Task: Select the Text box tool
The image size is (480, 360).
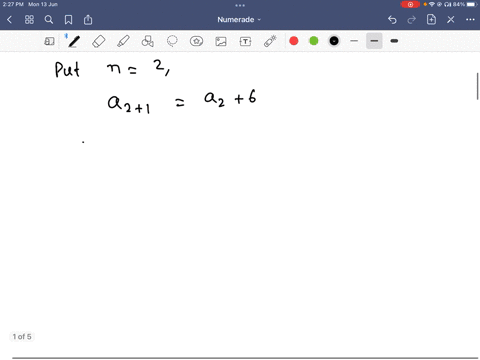Action: click(245, 41)
